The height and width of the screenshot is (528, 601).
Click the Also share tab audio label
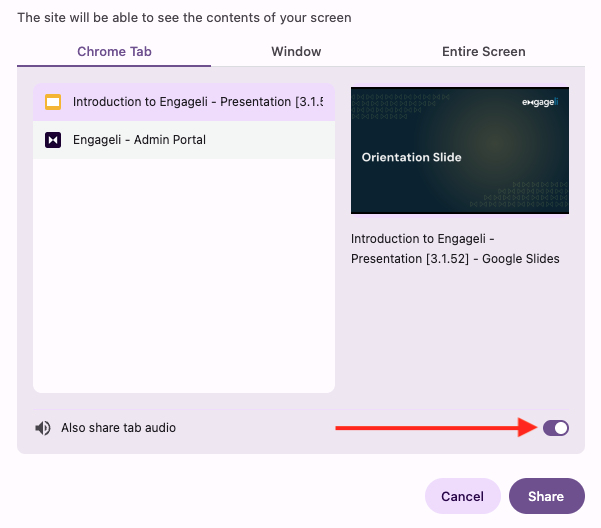tap(118, 428)
